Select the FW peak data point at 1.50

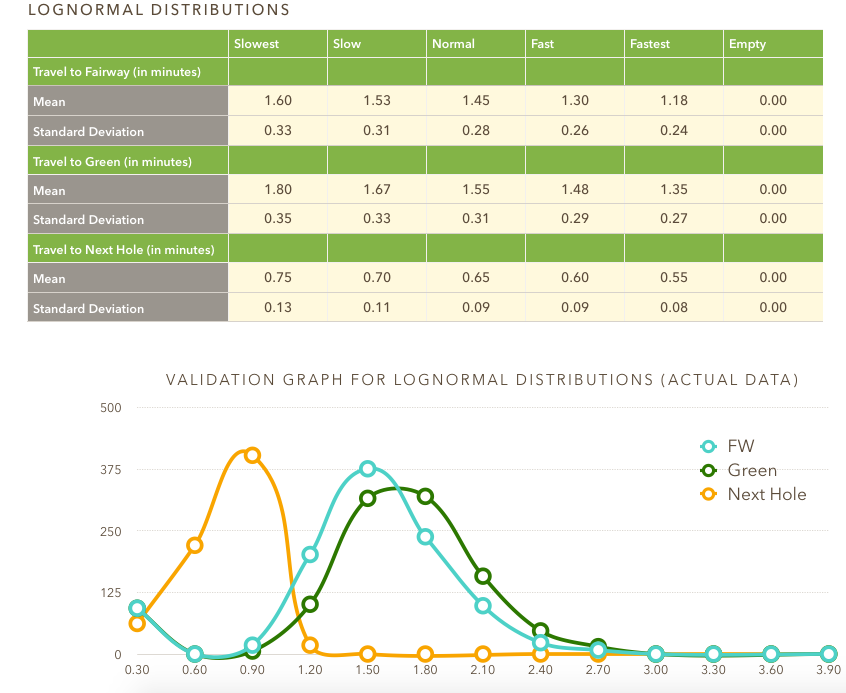pyautogui.click(x=368, y=469)
